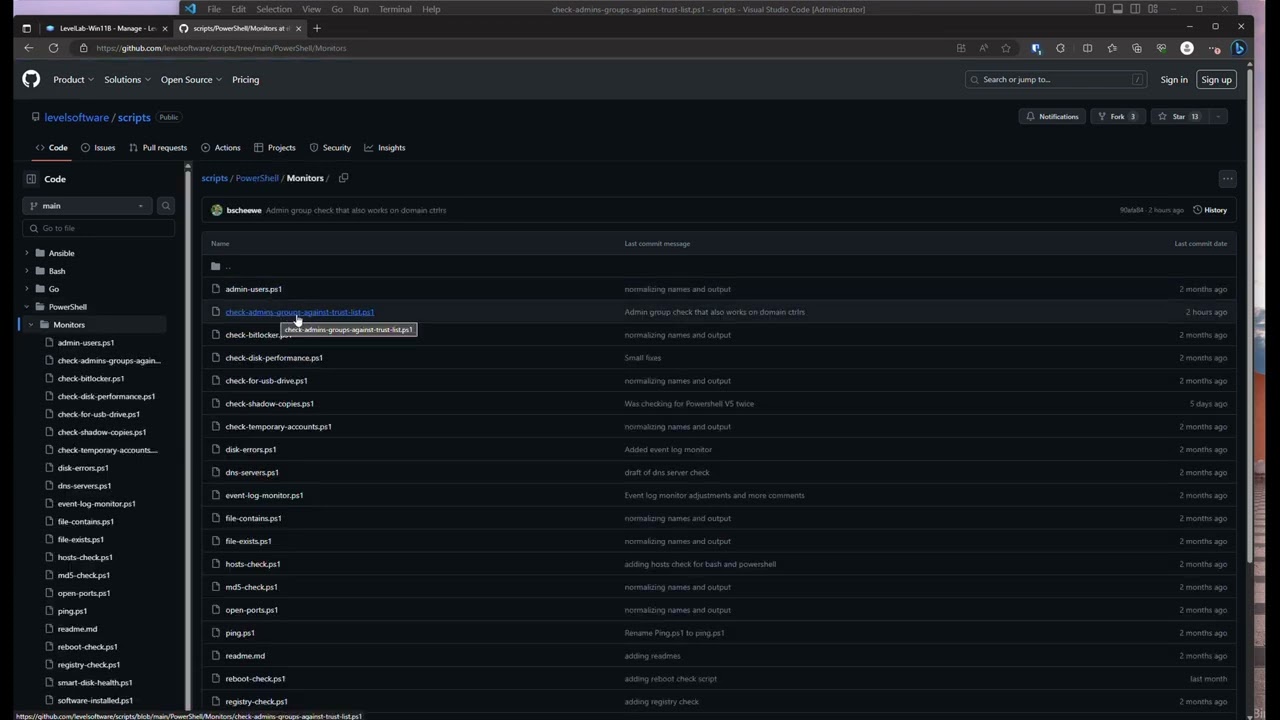Expand the Go folder in tree
Screen dimensions: 1280x720
coord(27,289)
